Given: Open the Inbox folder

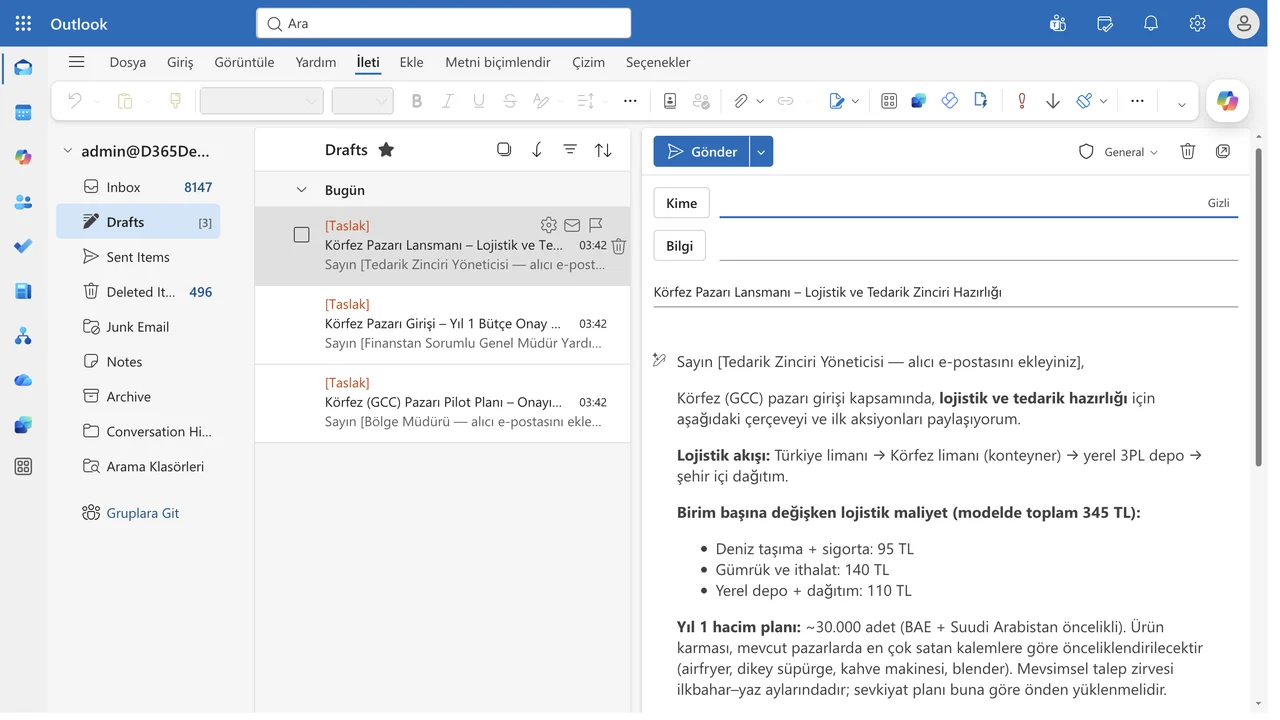Looking at the screenshot, I should coord(138,187).
